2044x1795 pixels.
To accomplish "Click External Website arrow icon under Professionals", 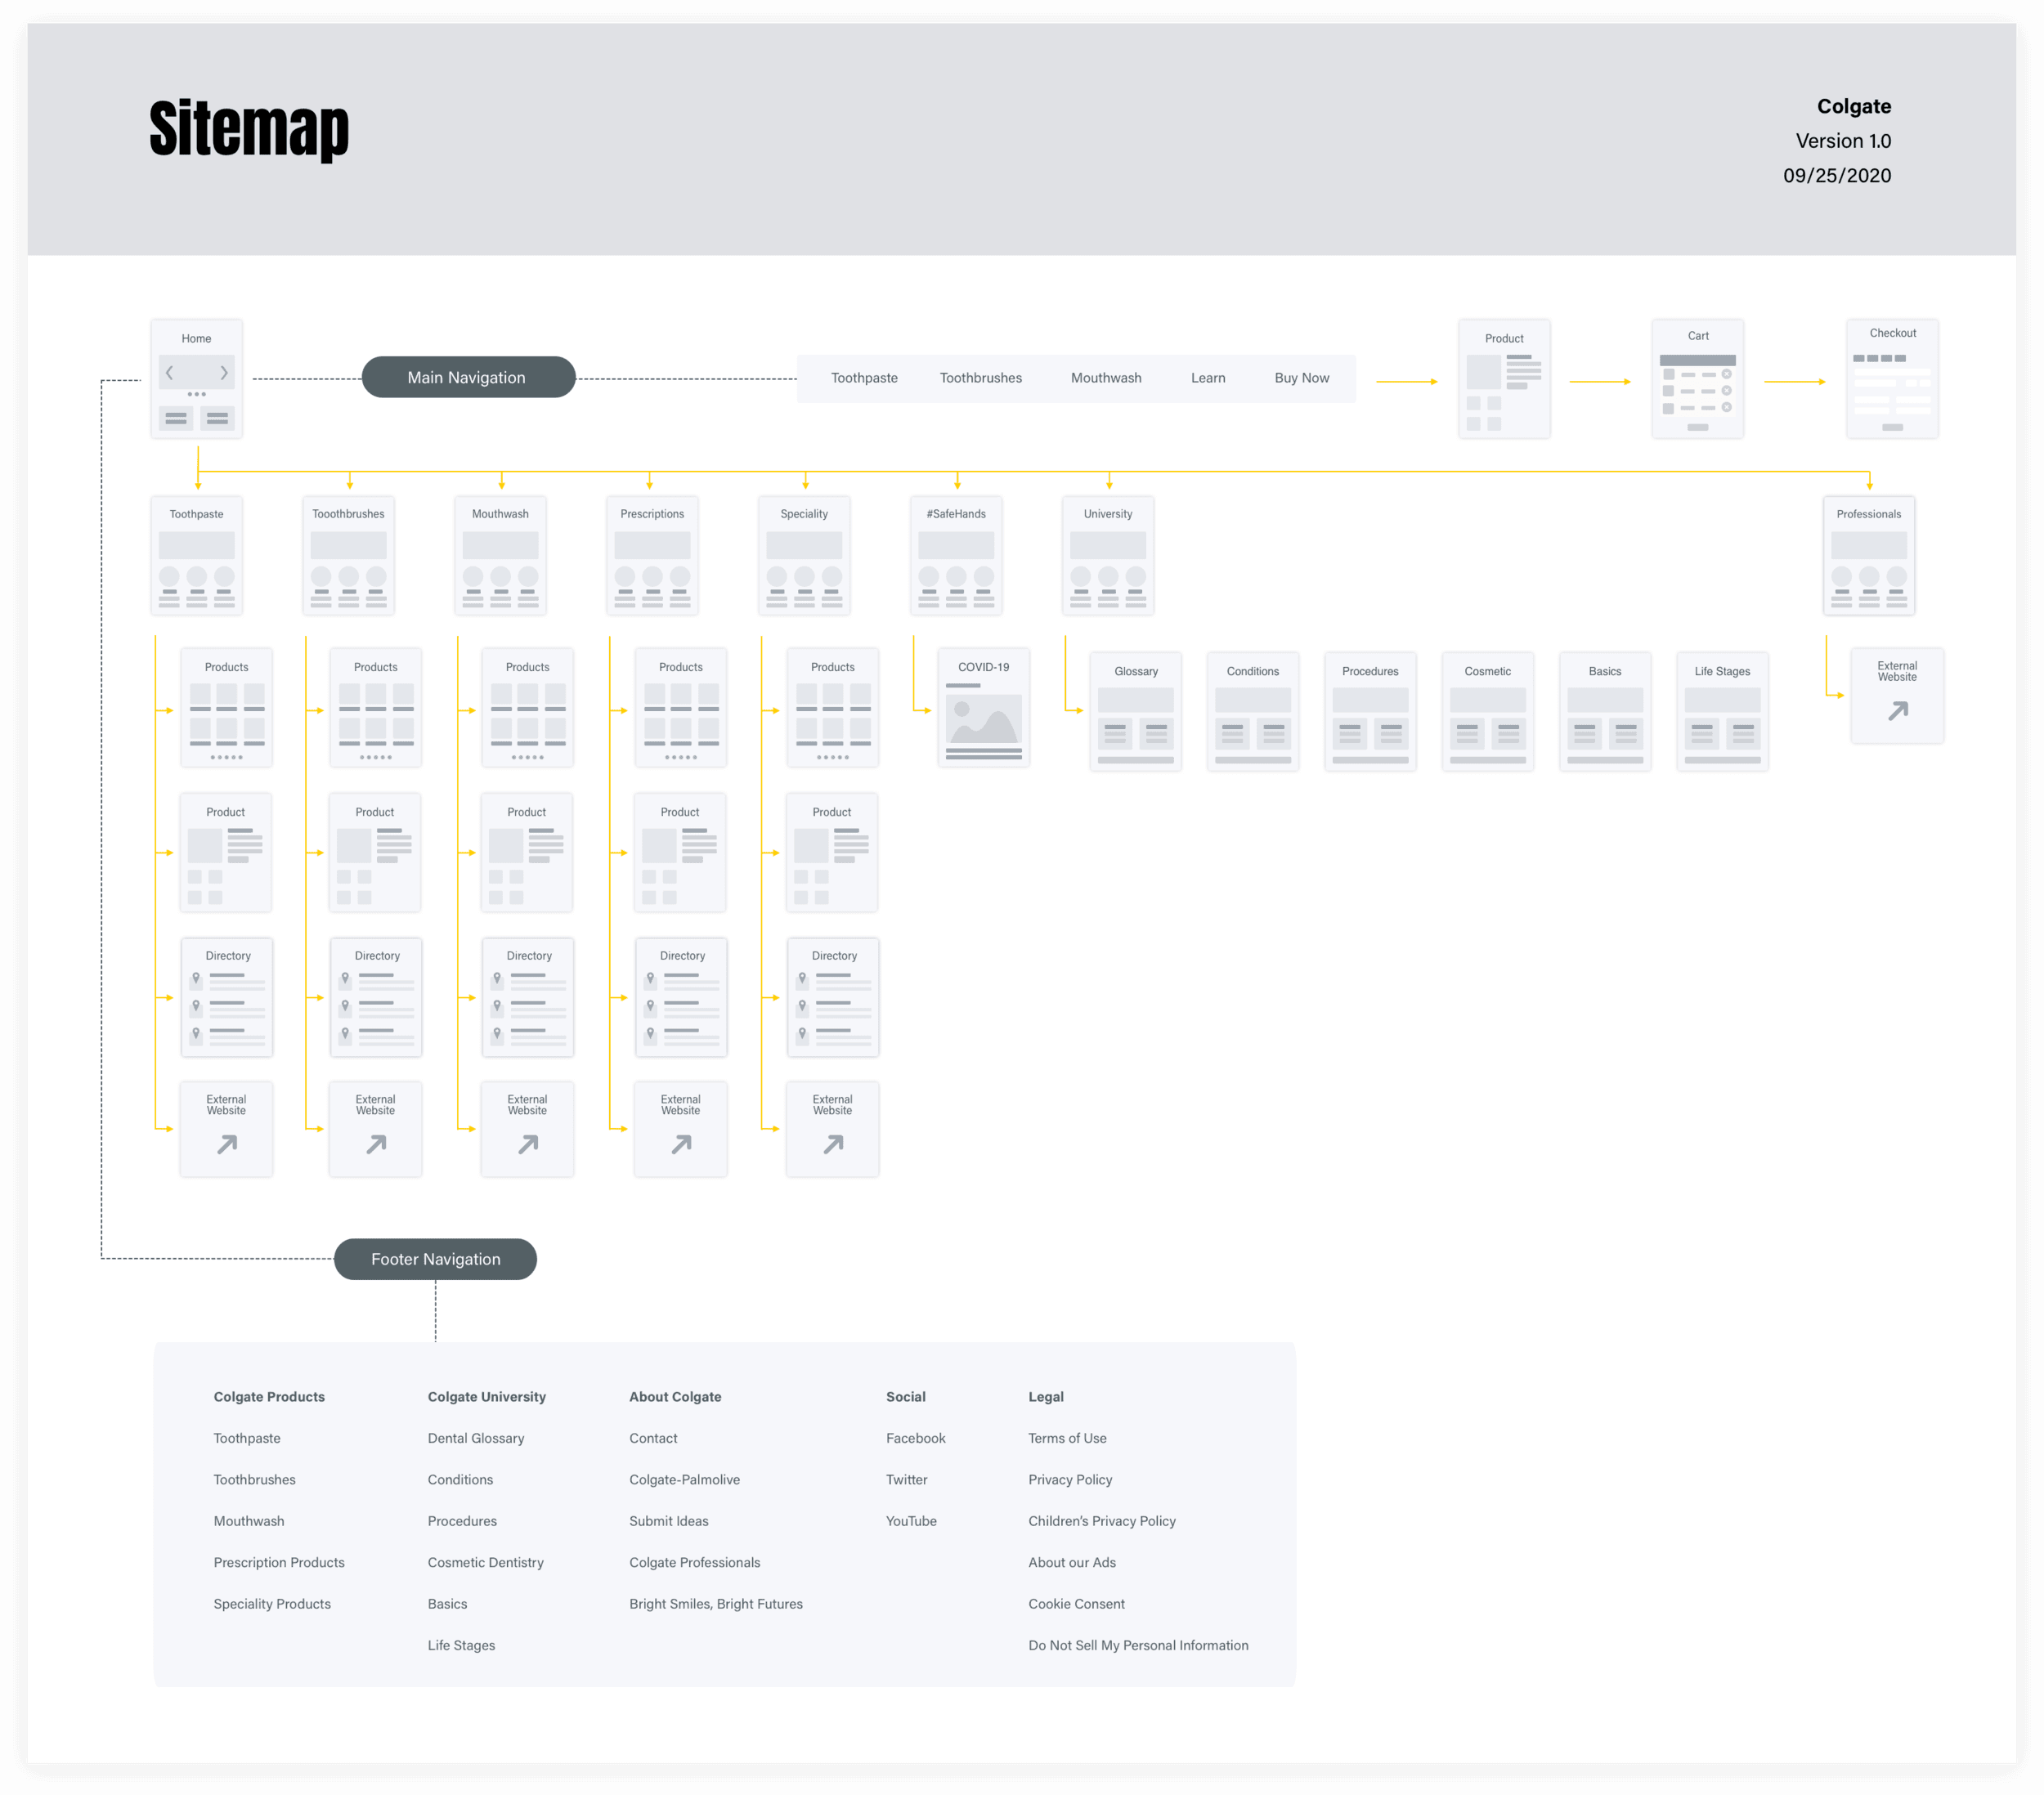I will (x=1898, y=710).
